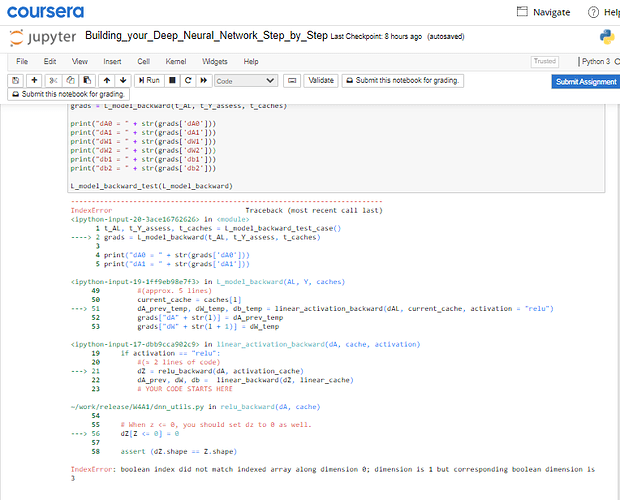Click the notebook title to rename
The width and height of the screenshot is (620, 500).
(x=206, y=34)
